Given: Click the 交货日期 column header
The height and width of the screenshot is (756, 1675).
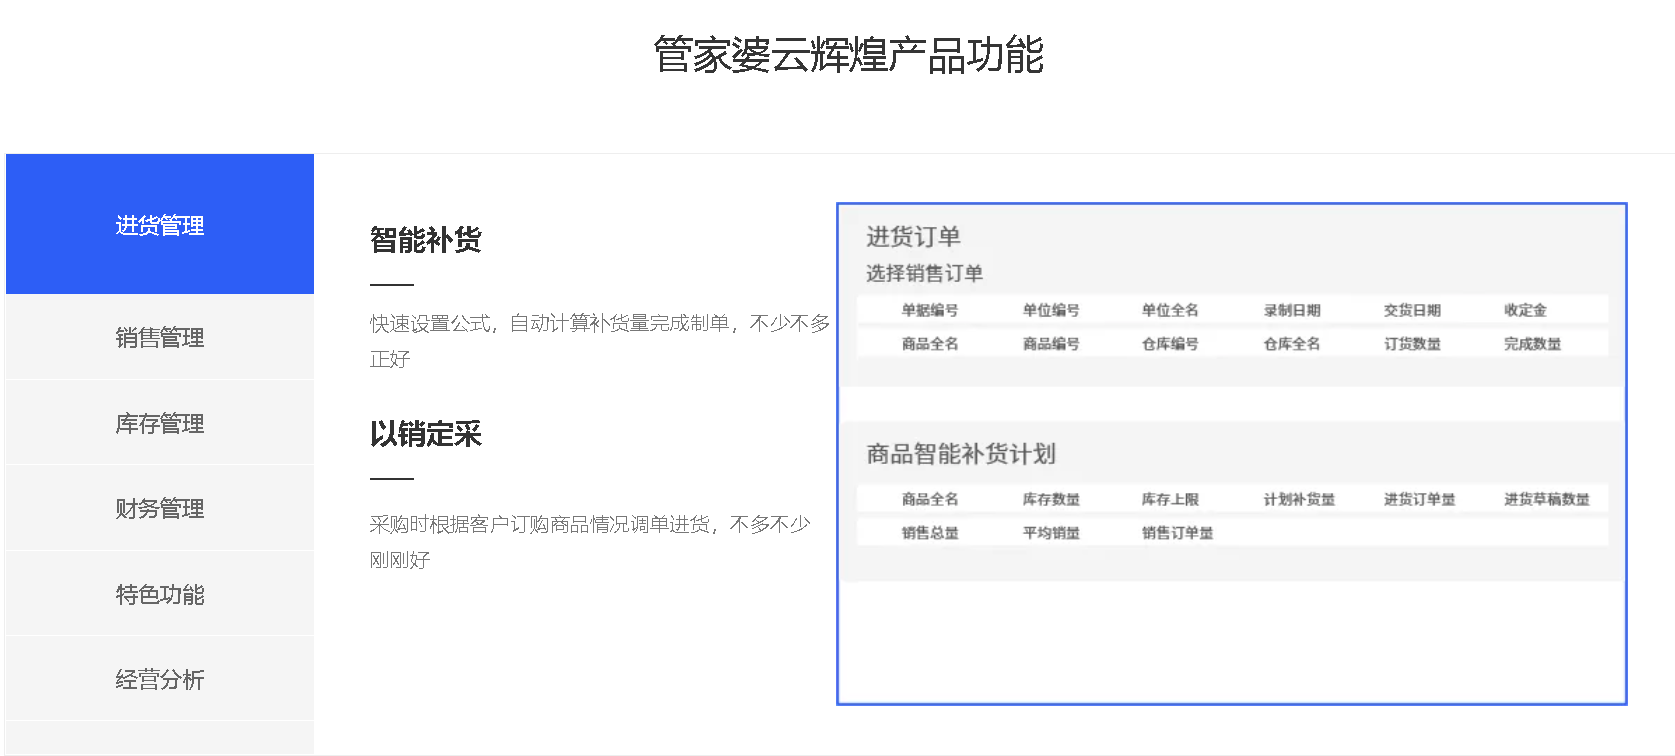Looking at the screenshot, I should [x=1412, y=310].
